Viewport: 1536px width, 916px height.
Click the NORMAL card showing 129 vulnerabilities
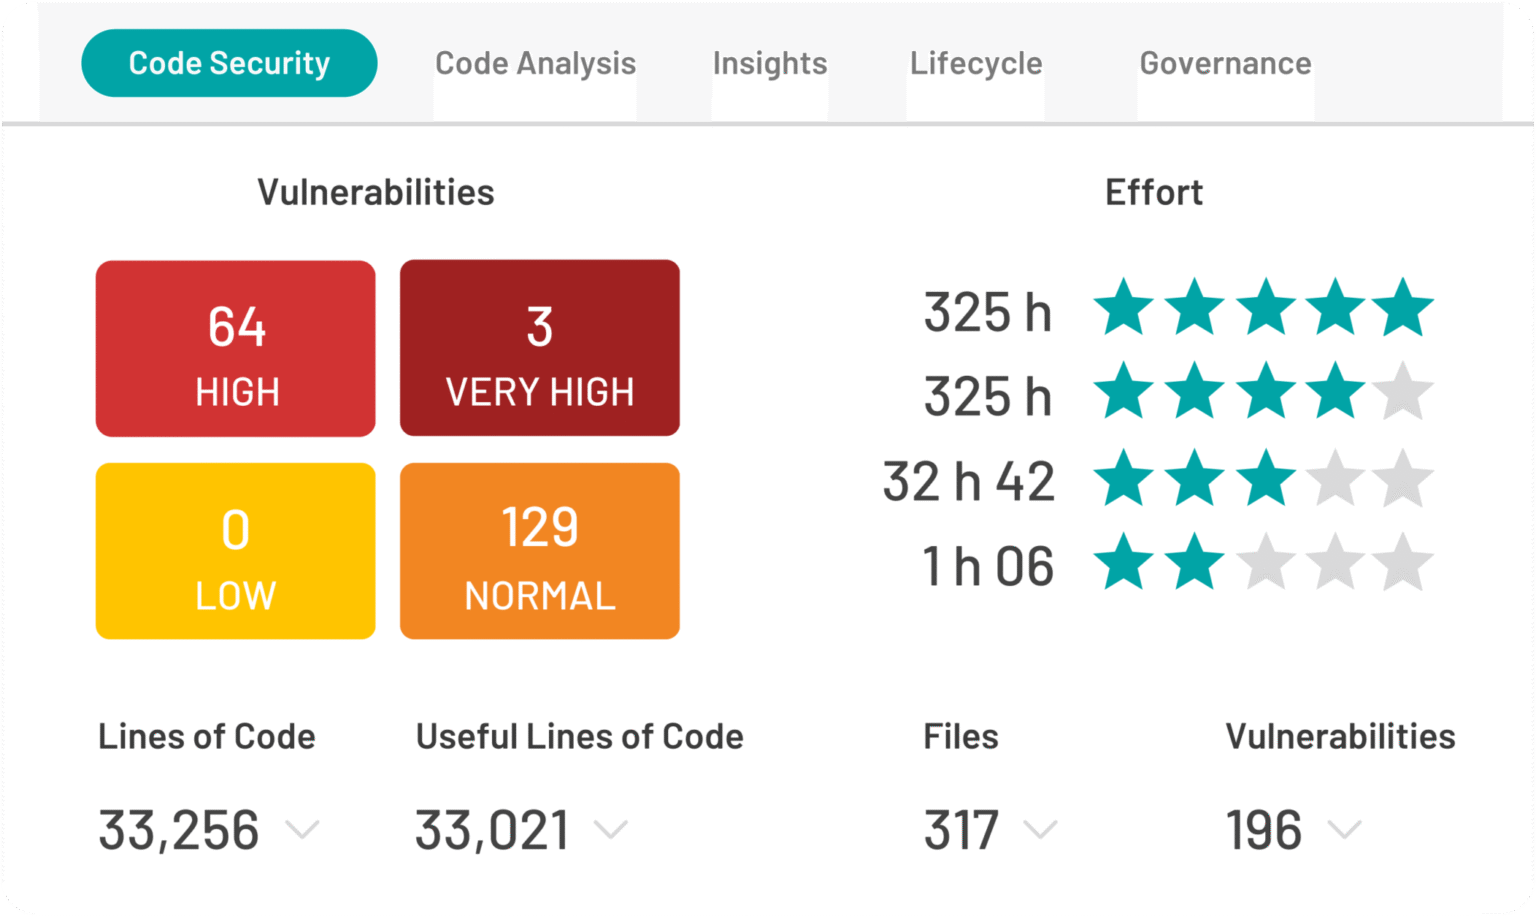[x=539, y=550]
